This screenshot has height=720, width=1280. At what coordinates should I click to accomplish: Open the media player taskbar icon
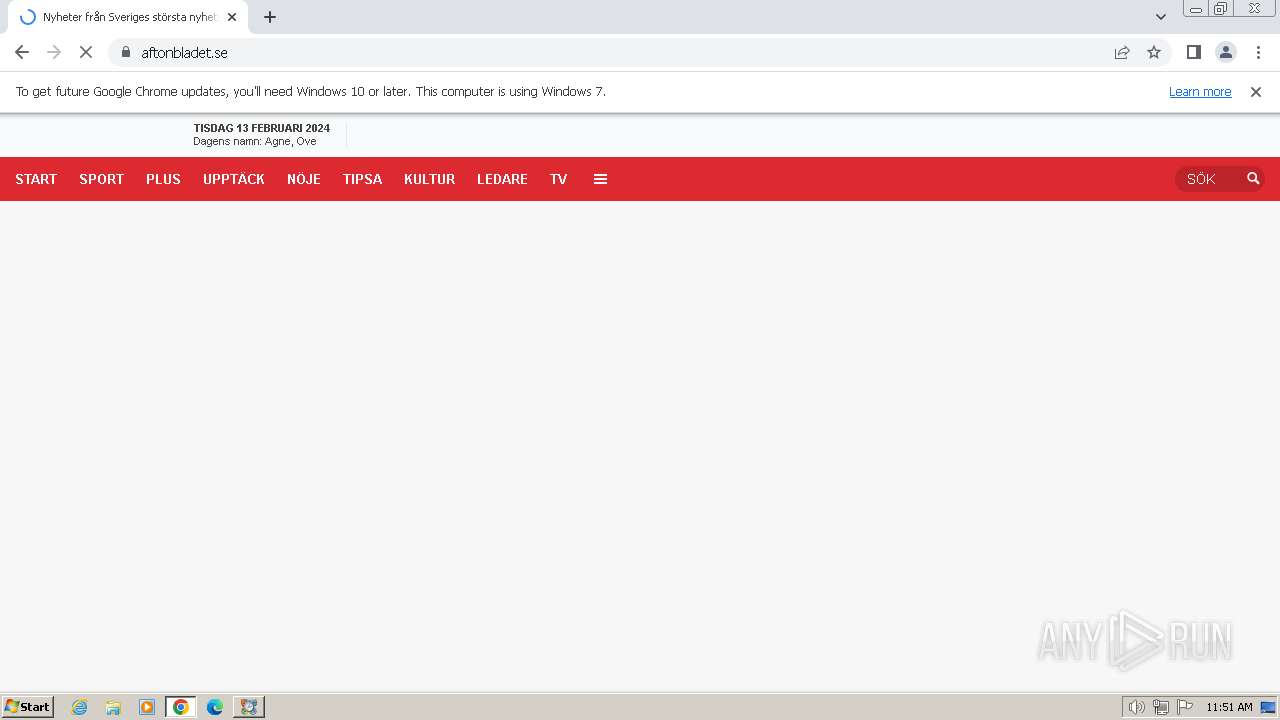[147, 707]
